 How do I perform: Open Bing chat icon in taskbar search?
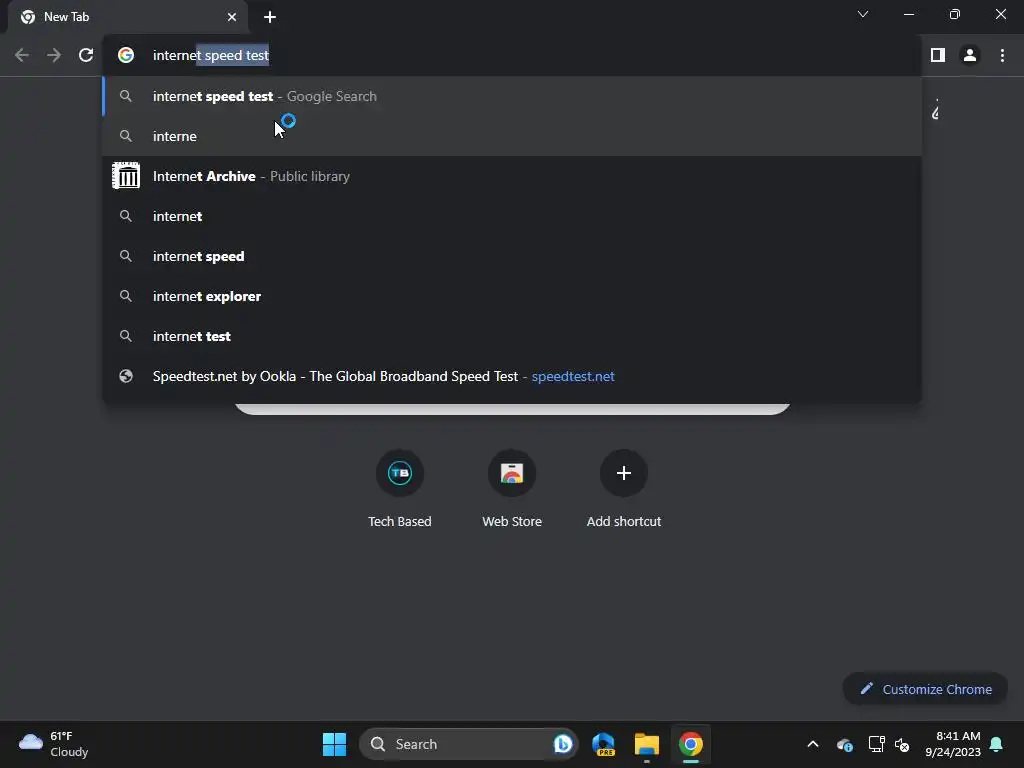pos(562,744)
